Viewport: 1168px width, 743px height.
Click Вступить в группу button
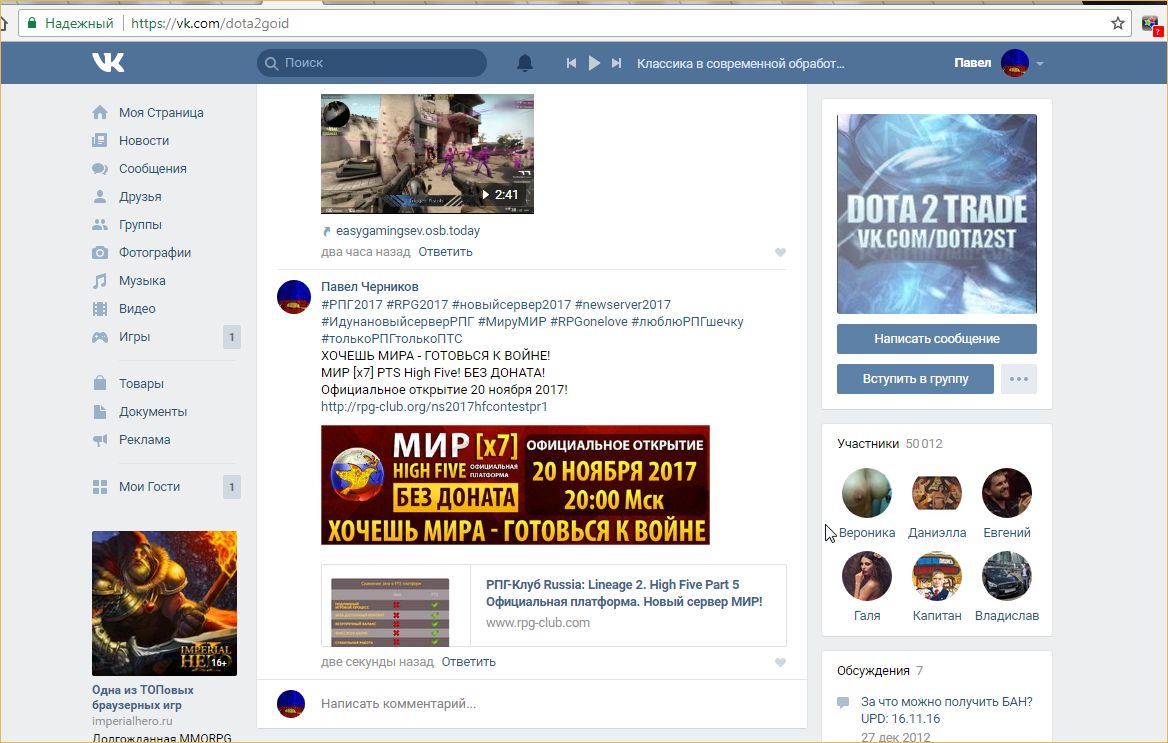coord(915,379)
